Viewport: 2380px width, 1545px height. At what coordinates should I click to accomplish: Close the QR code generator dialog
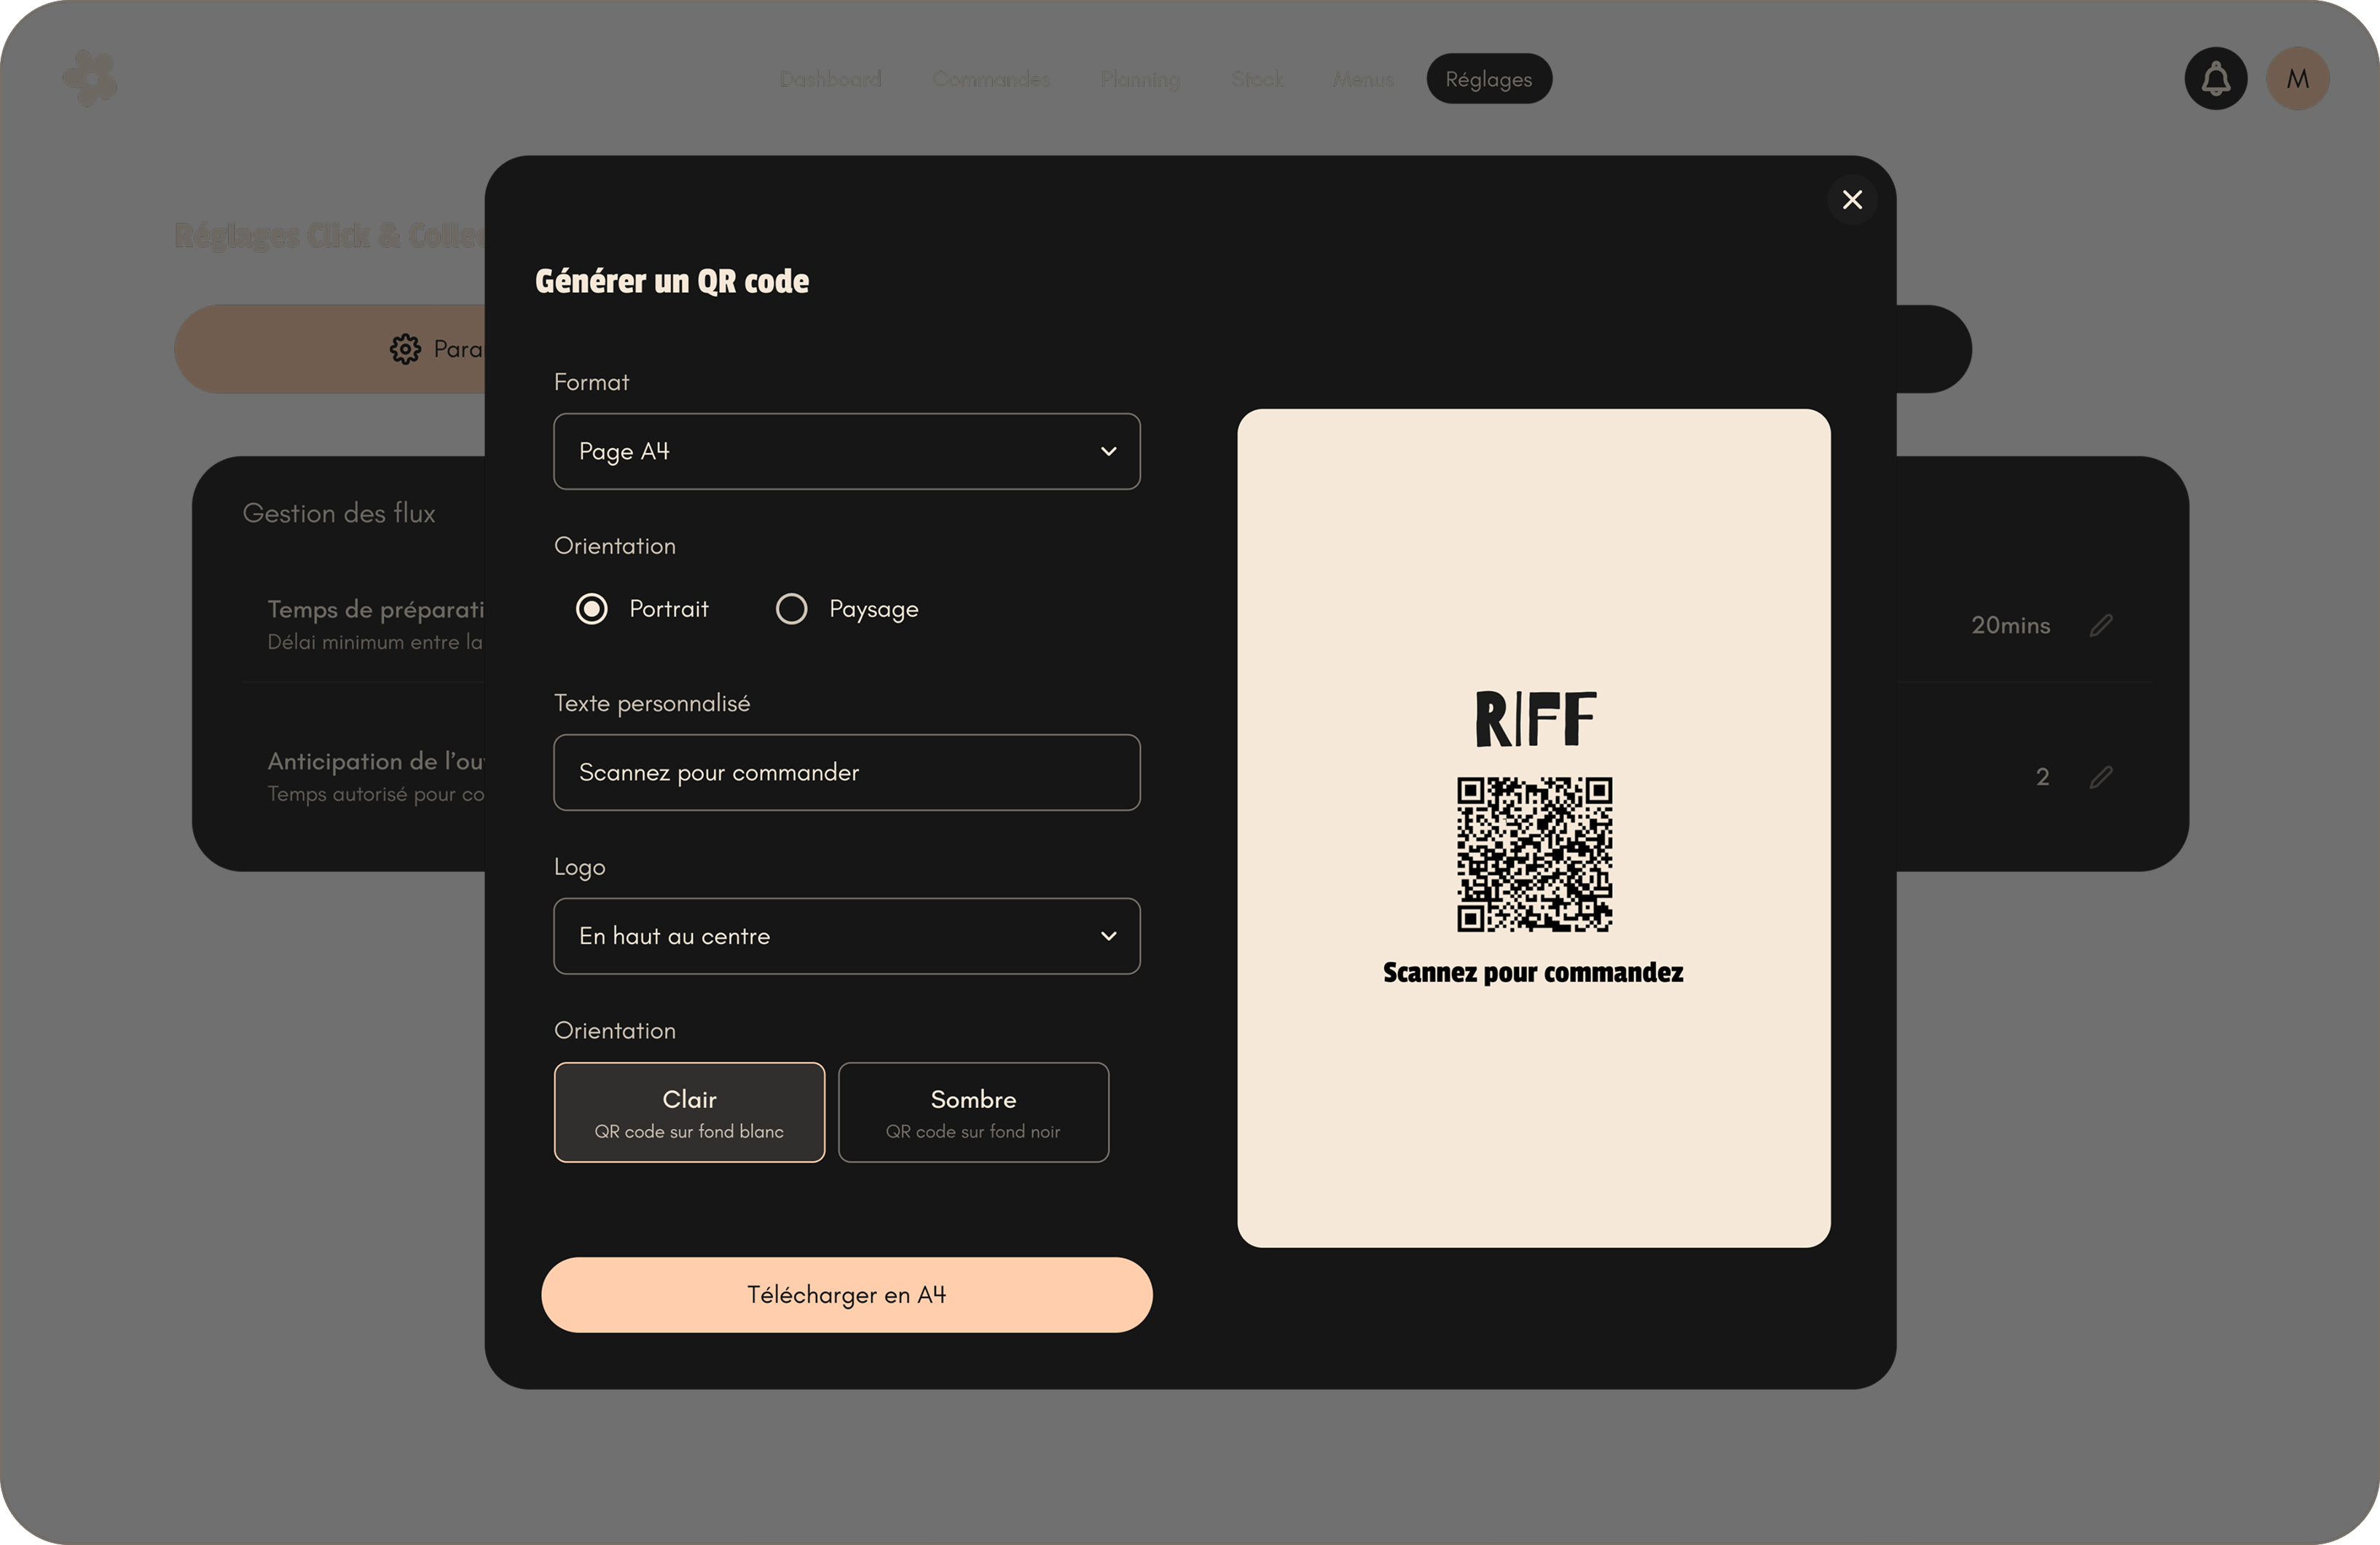click(1852, 200)
